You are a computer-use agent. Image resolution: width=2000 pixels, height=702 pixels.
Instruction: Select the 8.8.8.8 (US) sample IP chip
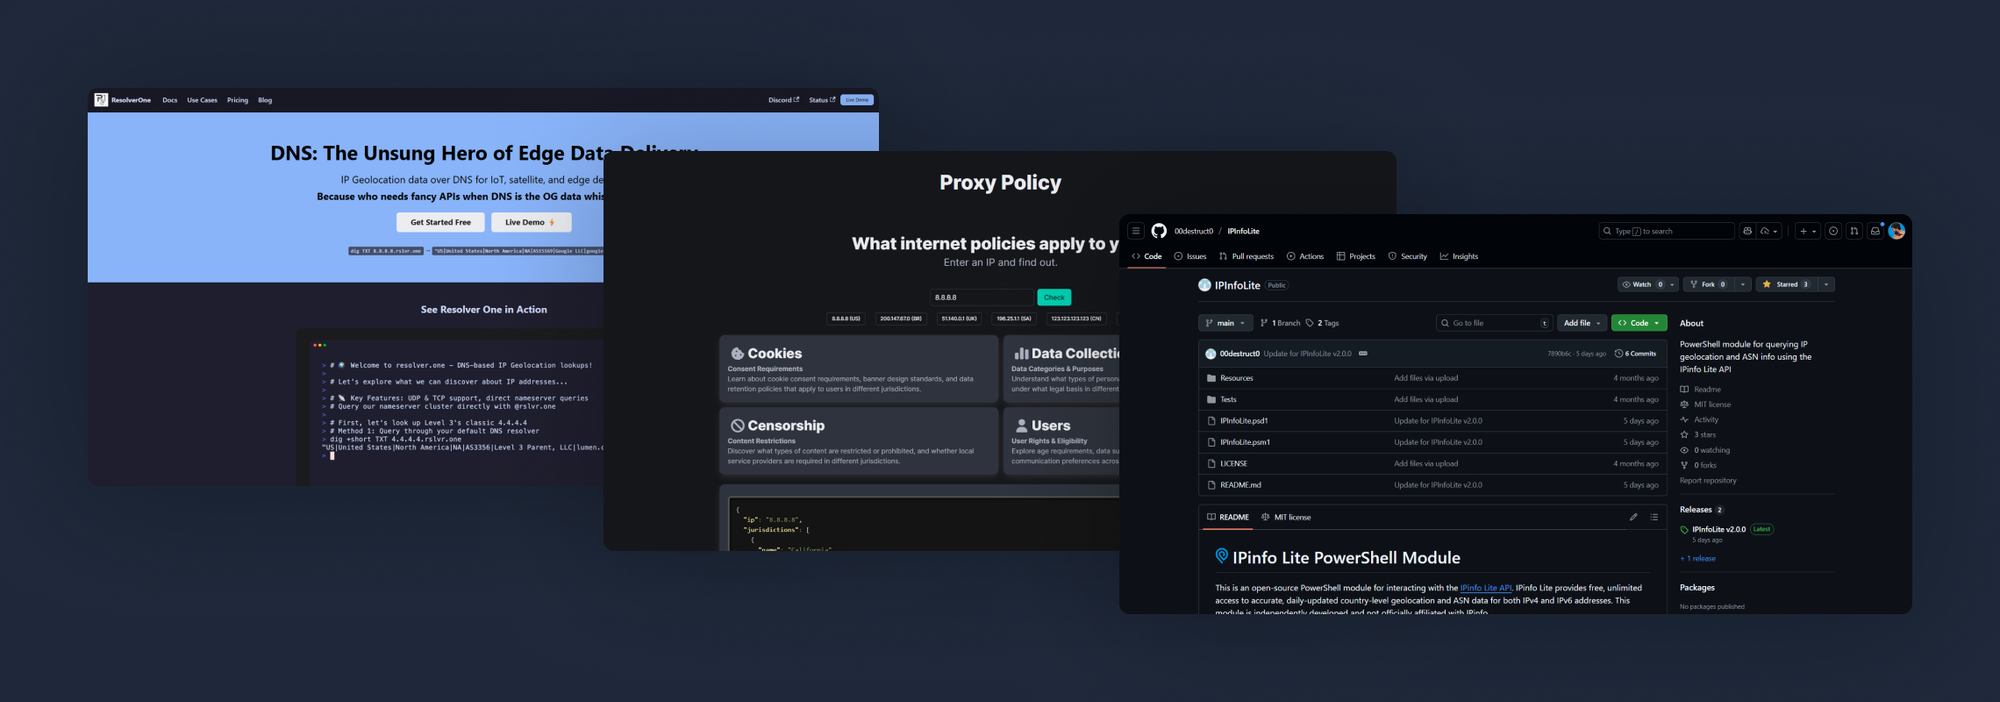[x=846, y=319]
